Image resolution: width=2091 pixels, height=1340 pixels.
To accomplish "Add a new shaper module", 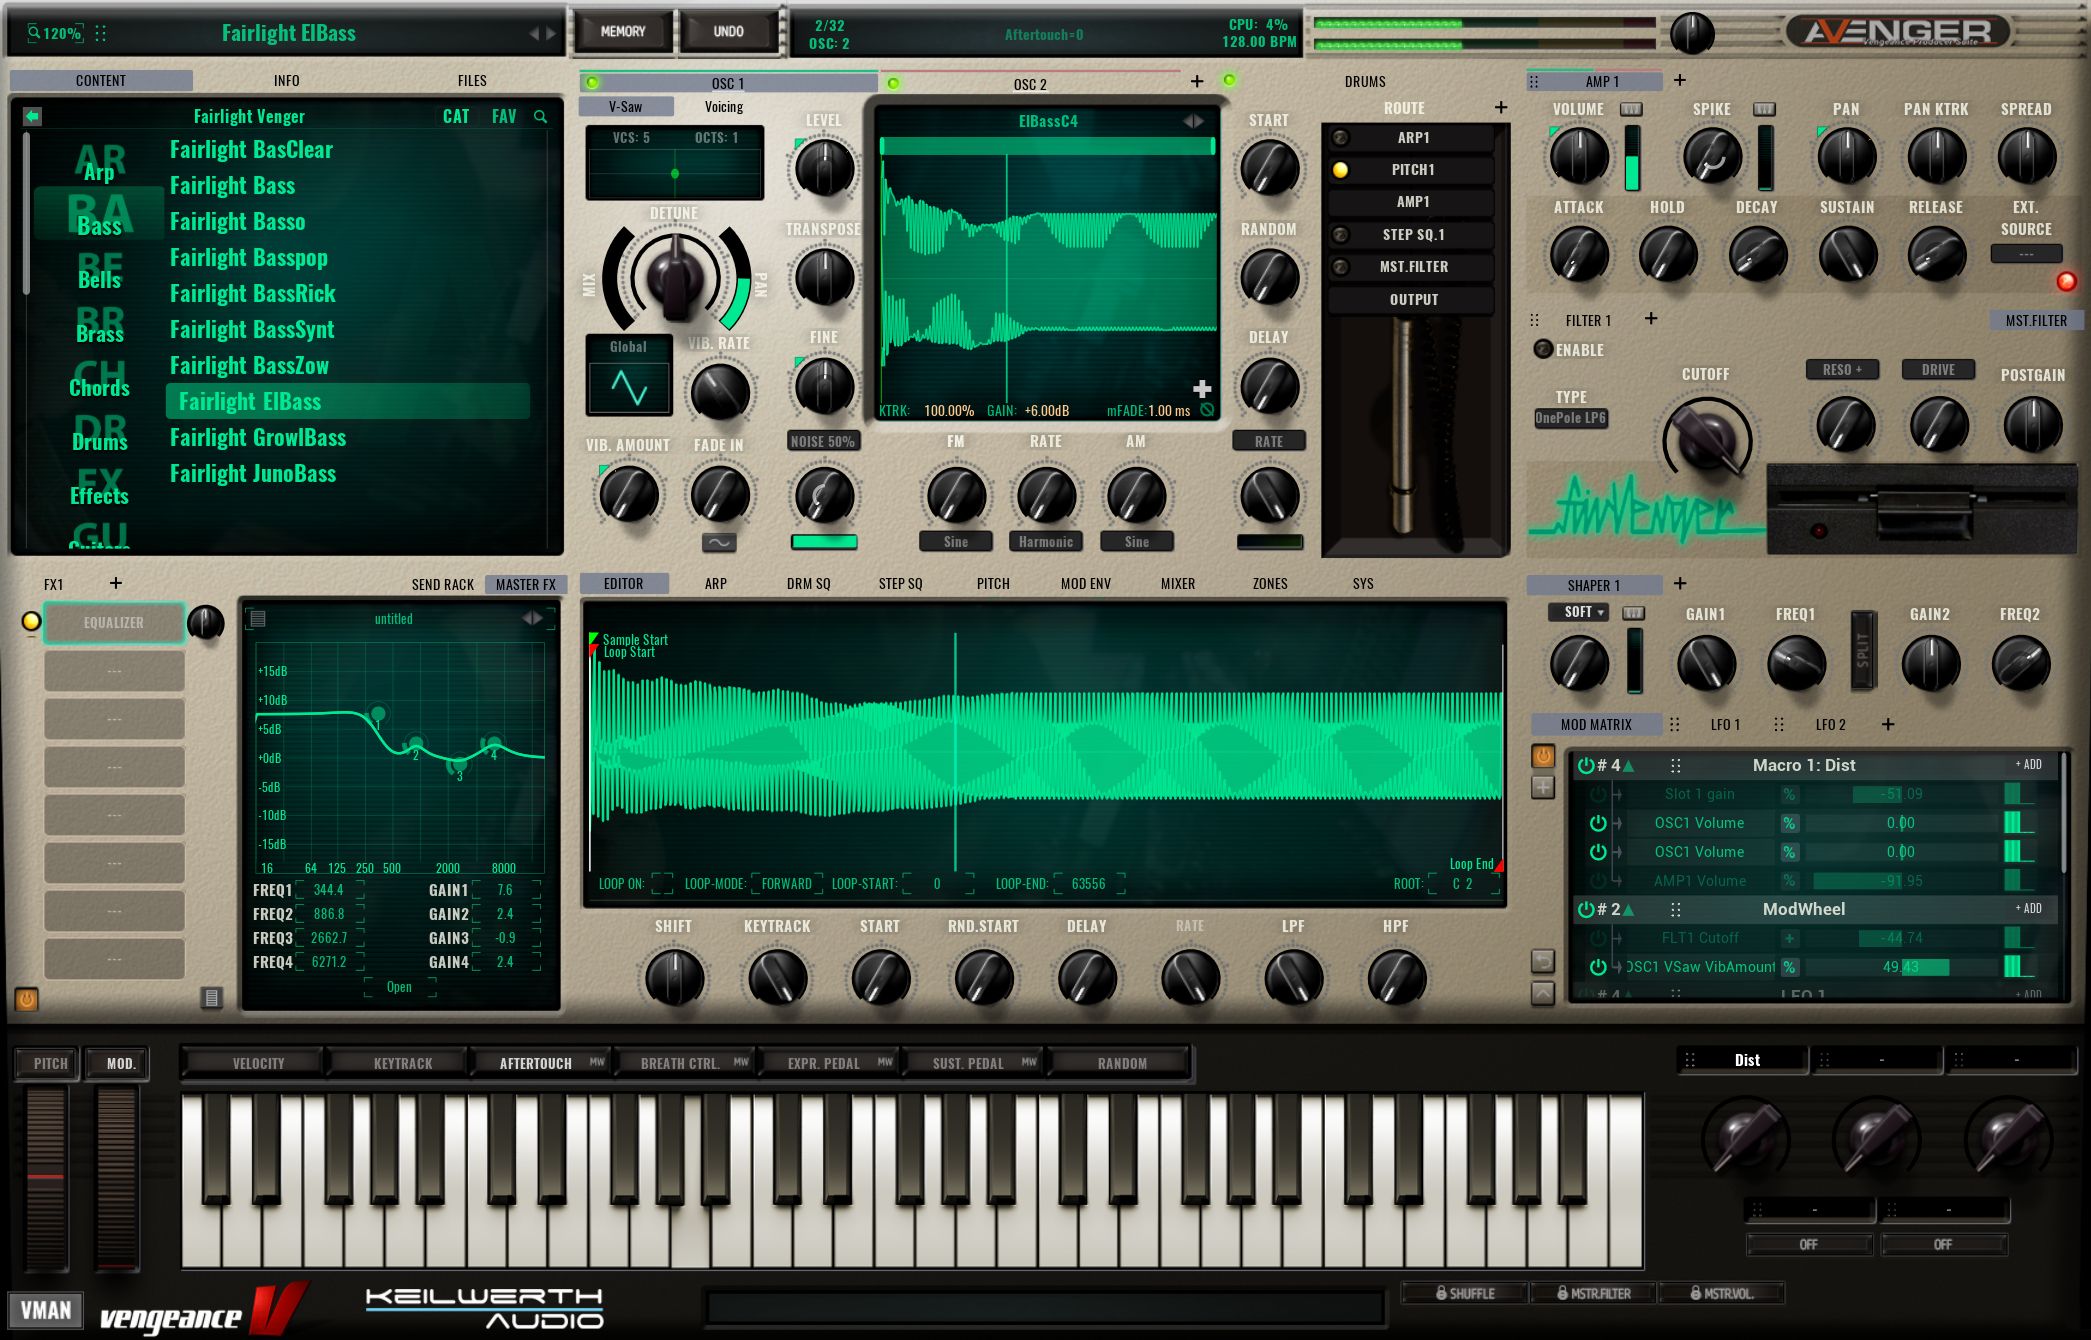I will point(1680,583).
